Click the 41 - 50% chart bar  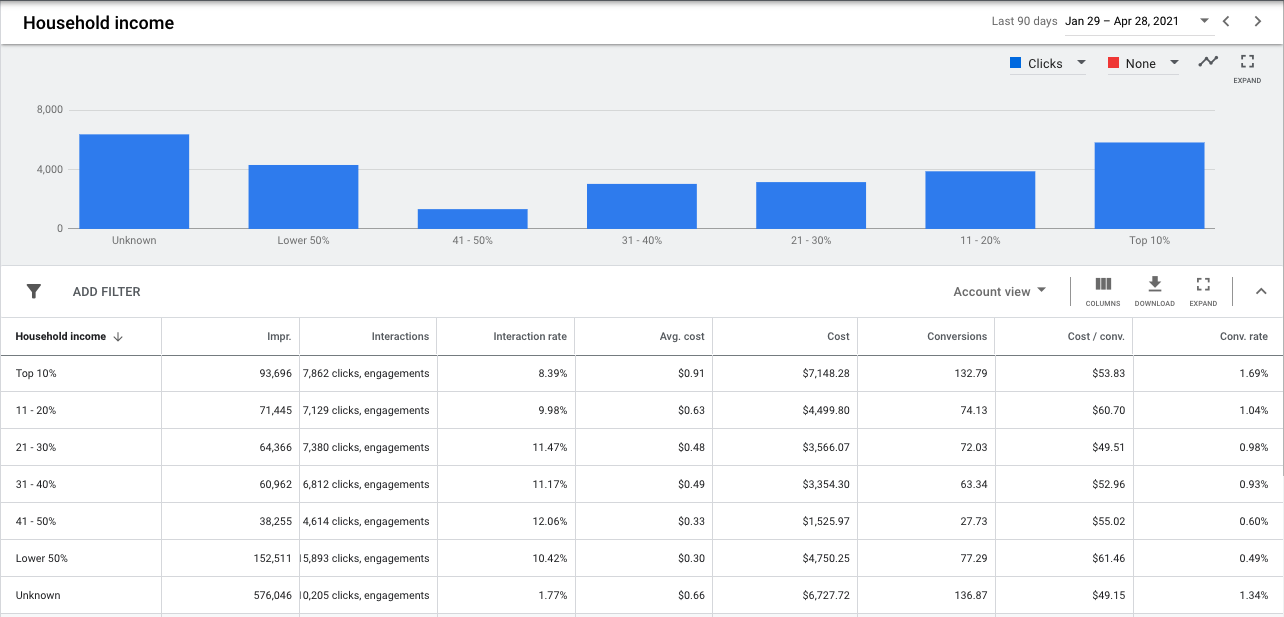472,219
